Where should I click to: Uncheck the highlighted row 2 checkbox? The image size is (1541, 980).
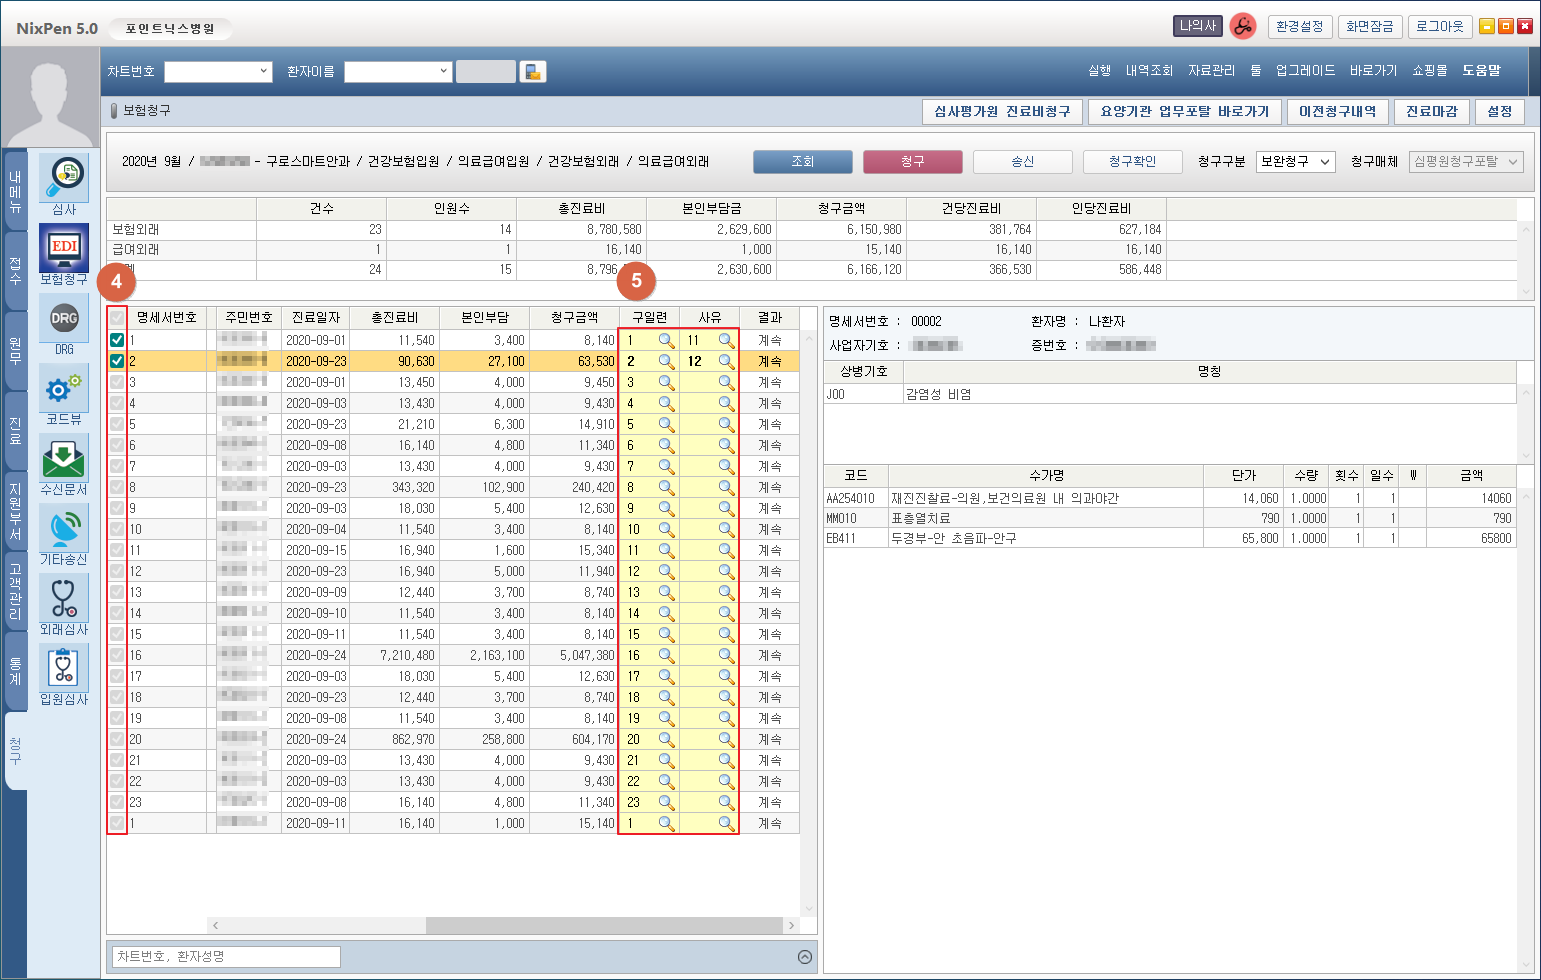pyautogui.click(x=117, y=361)
